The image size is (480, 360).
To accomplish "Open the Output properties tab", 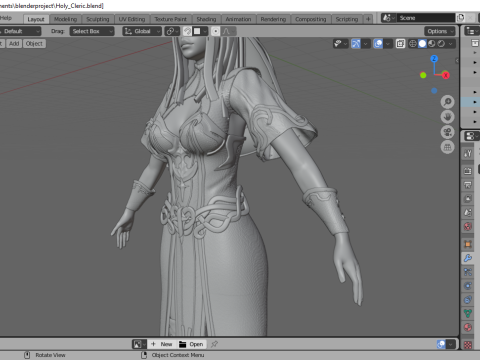I will tap(468, 185).
